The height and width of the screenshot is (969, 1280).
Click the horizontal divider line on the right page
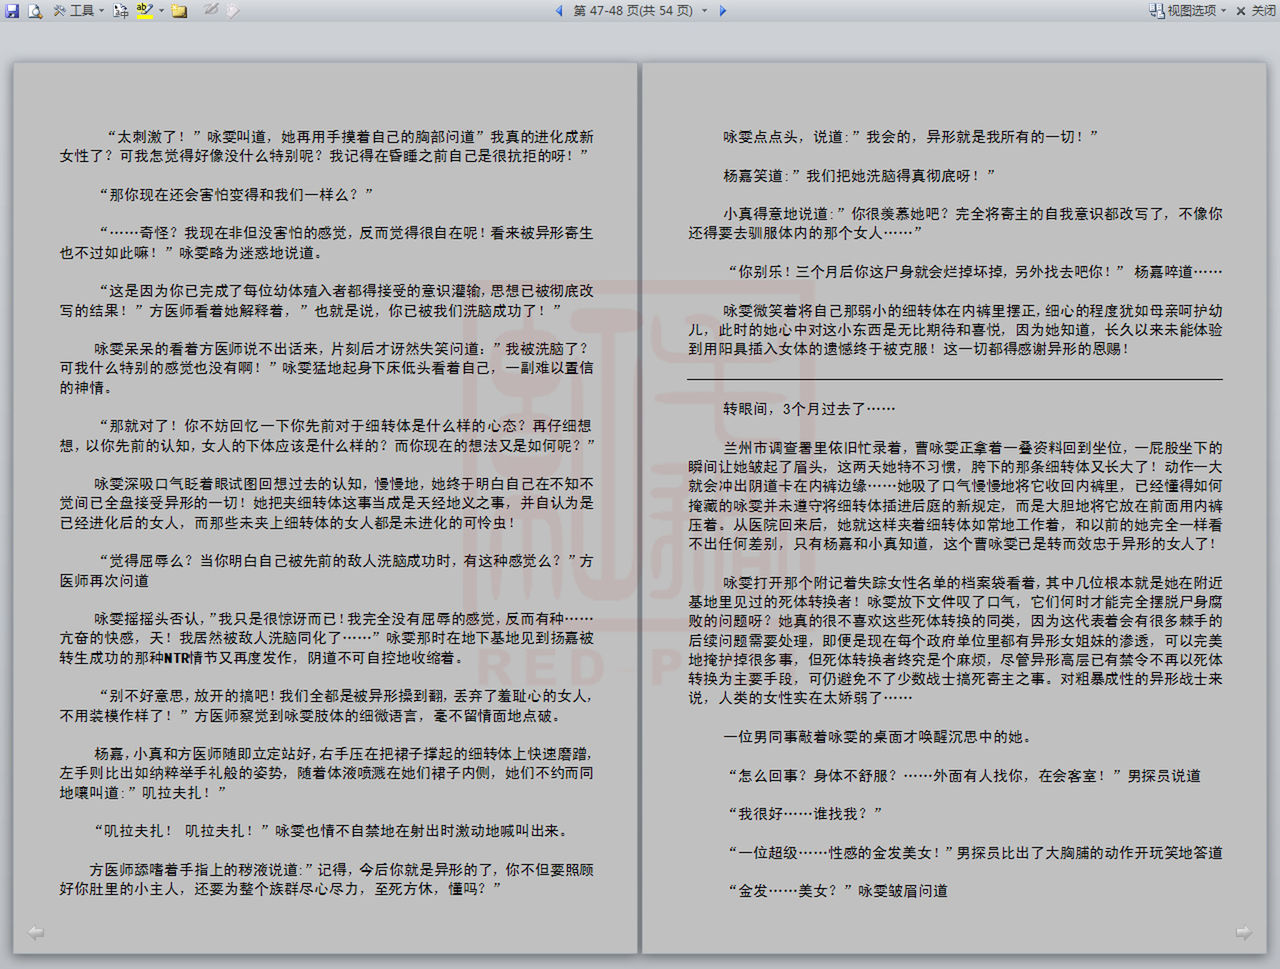pos(954,379)
